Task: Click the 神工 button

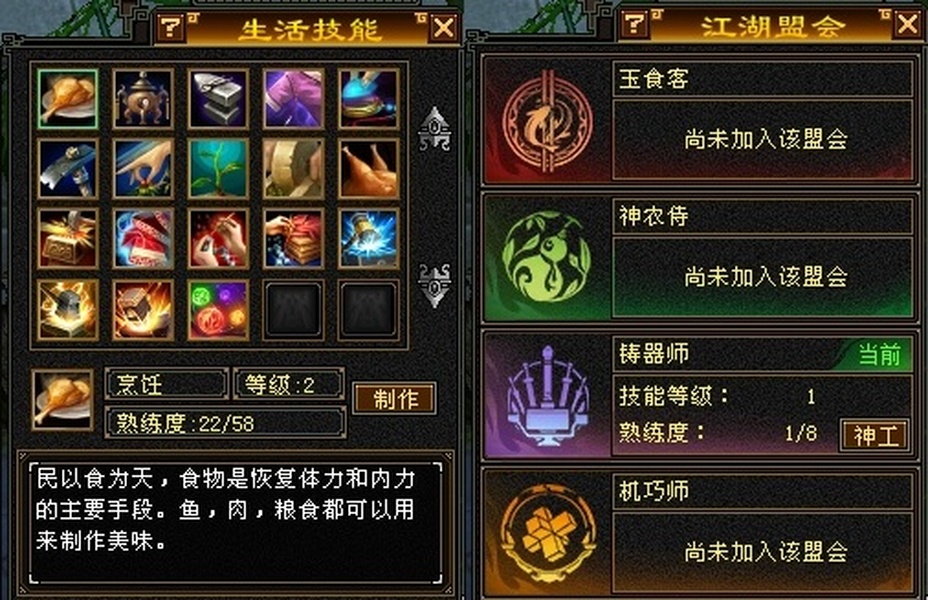Action: coord(875,436)
